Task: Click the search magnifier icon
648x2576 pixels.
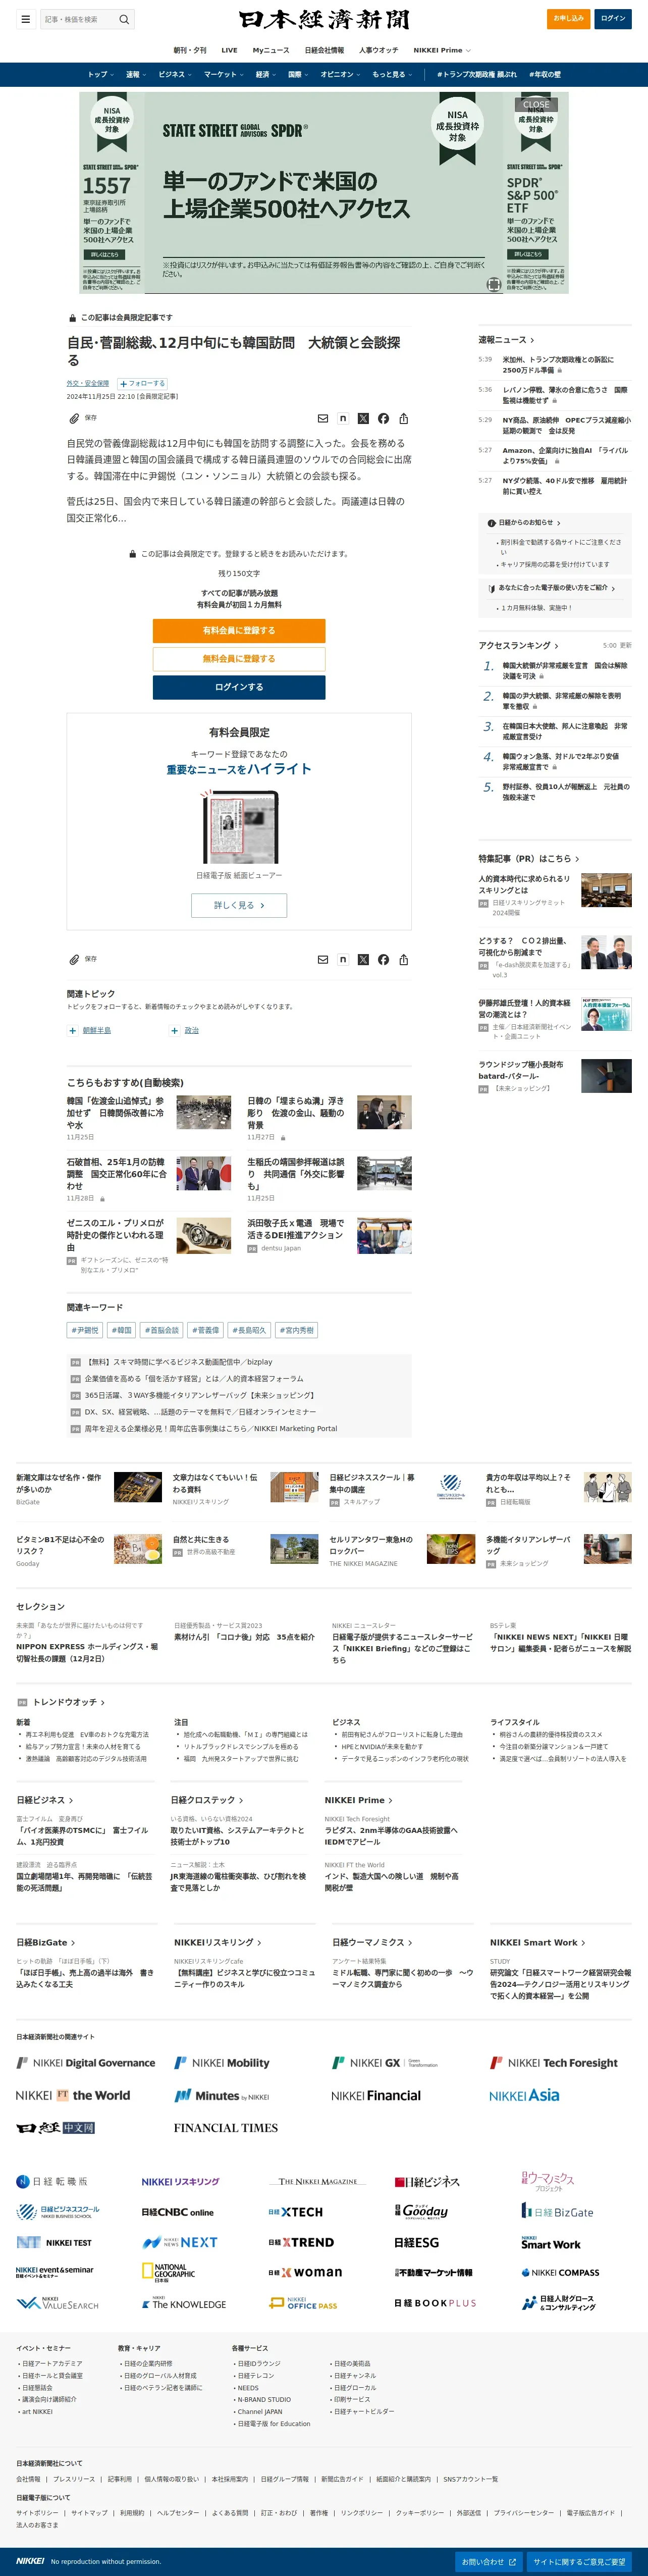Action: (124, 19)
